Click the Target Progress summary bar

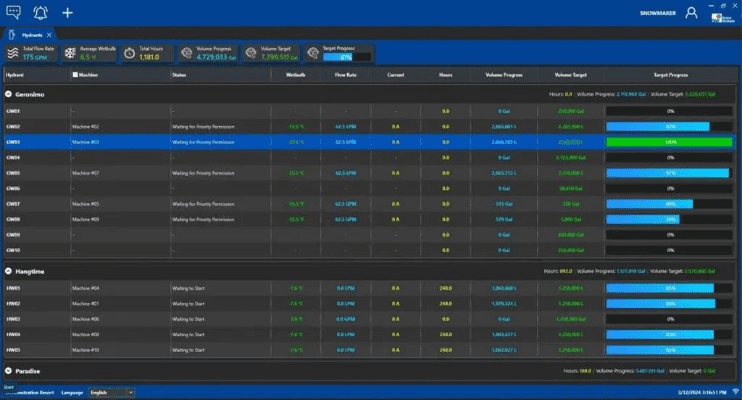[346, 57]
